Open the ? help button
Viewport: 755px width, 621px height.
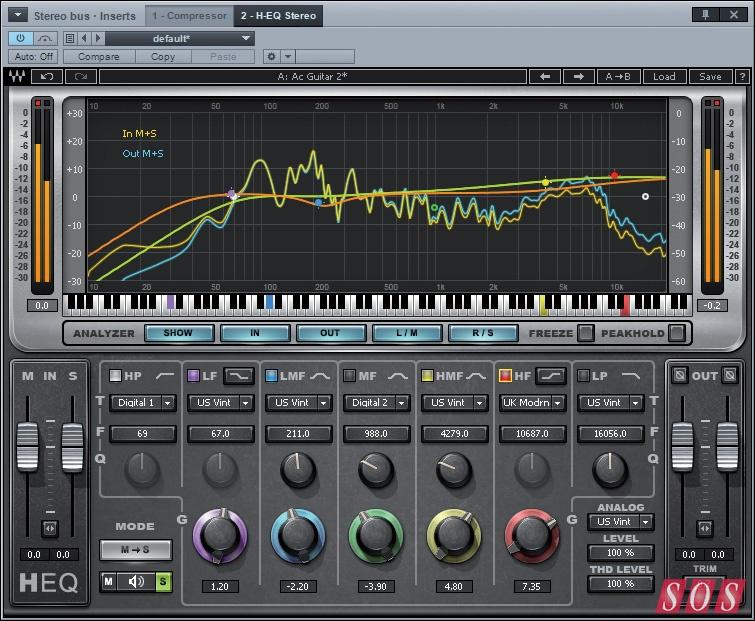point(742,77)
